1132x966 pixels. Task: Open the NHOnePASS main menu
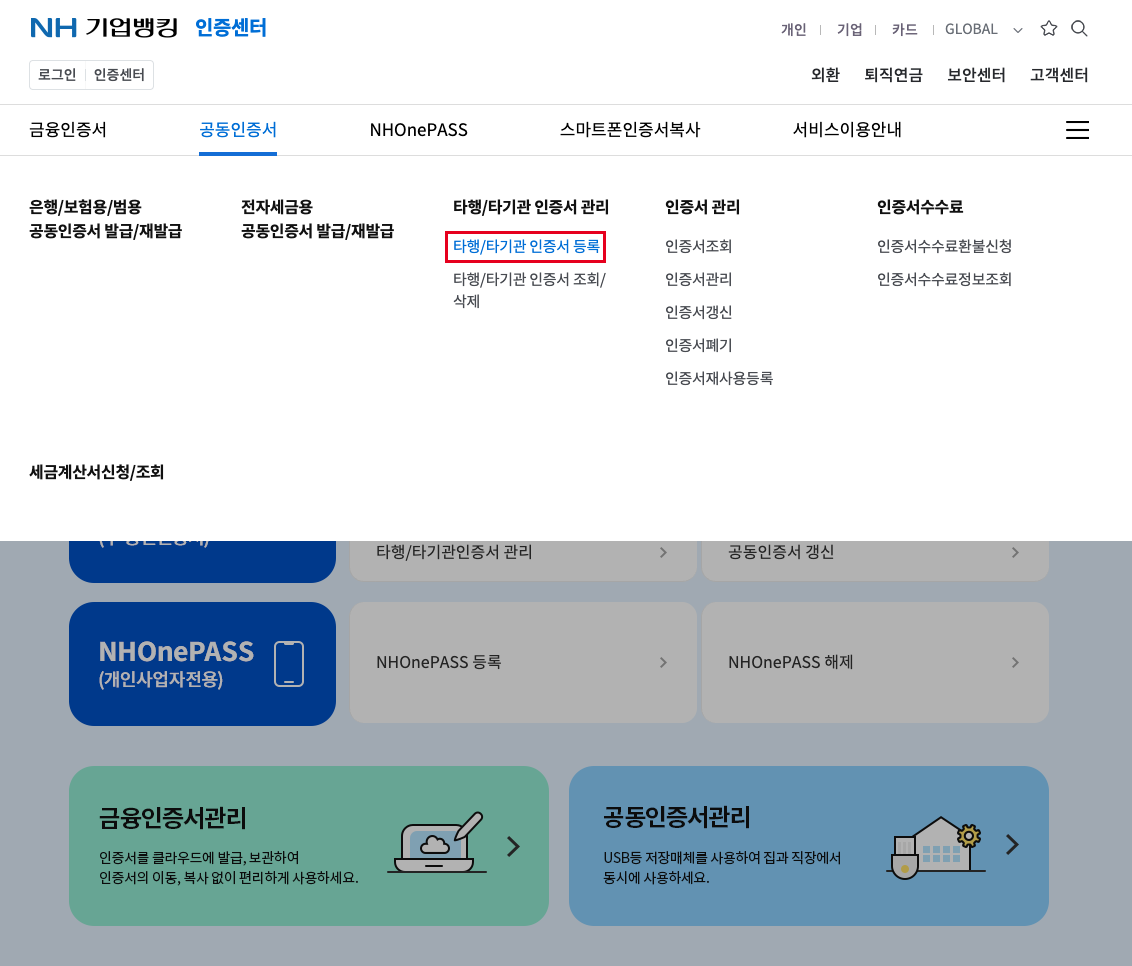tap(419, 130)
